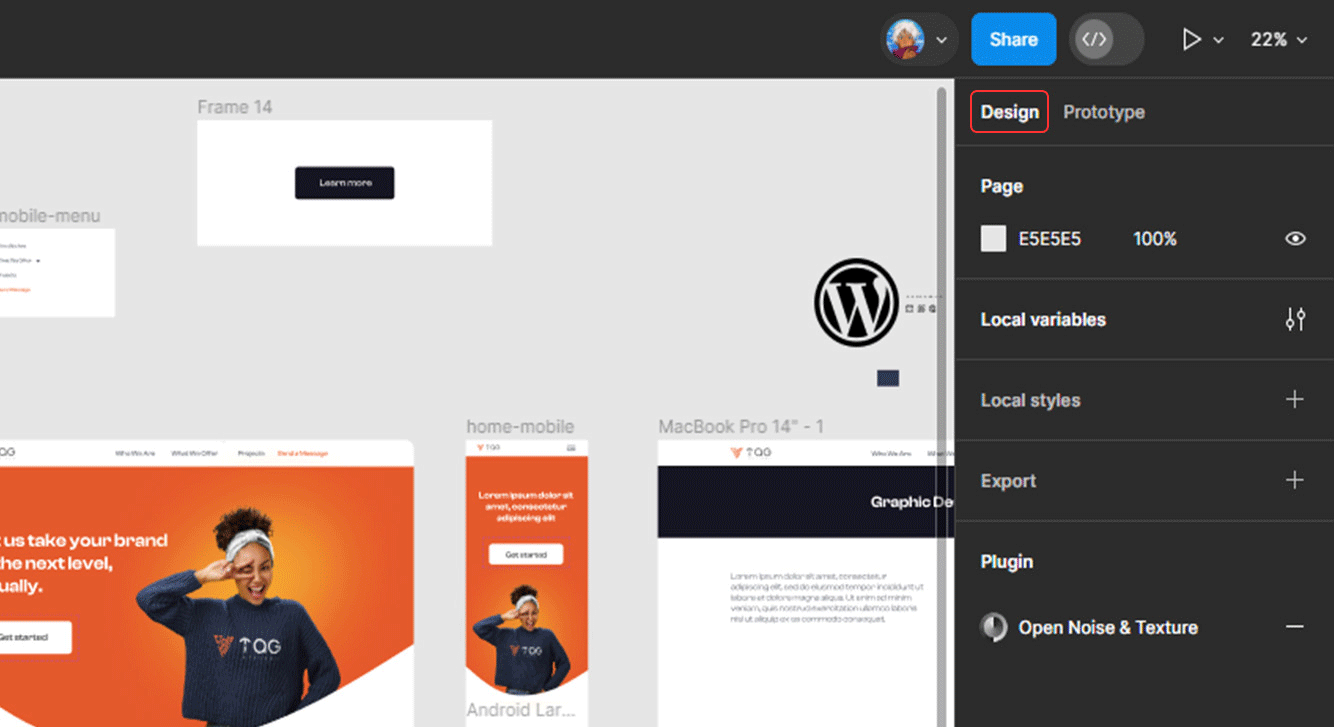Click Get started button in desktop hero frame
This screenshot has width=1334, height=727.
tap(35, 637)
